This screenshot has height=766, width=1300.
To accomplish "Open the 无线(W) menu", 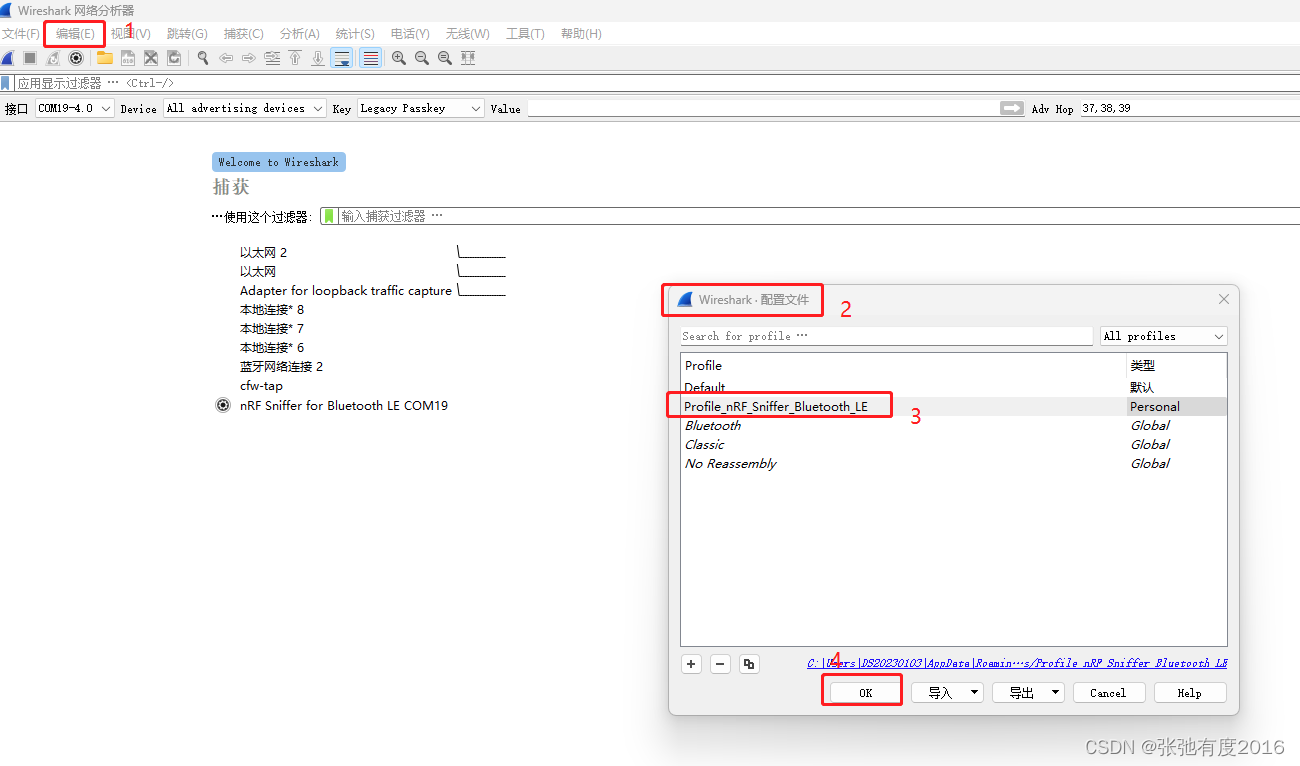I will tap(467, 33).
